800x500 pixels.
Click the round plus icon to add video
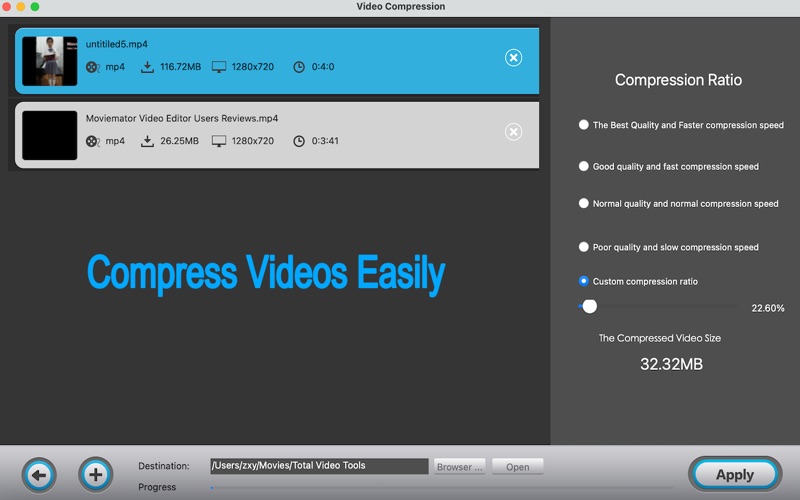tap(95, 474)
